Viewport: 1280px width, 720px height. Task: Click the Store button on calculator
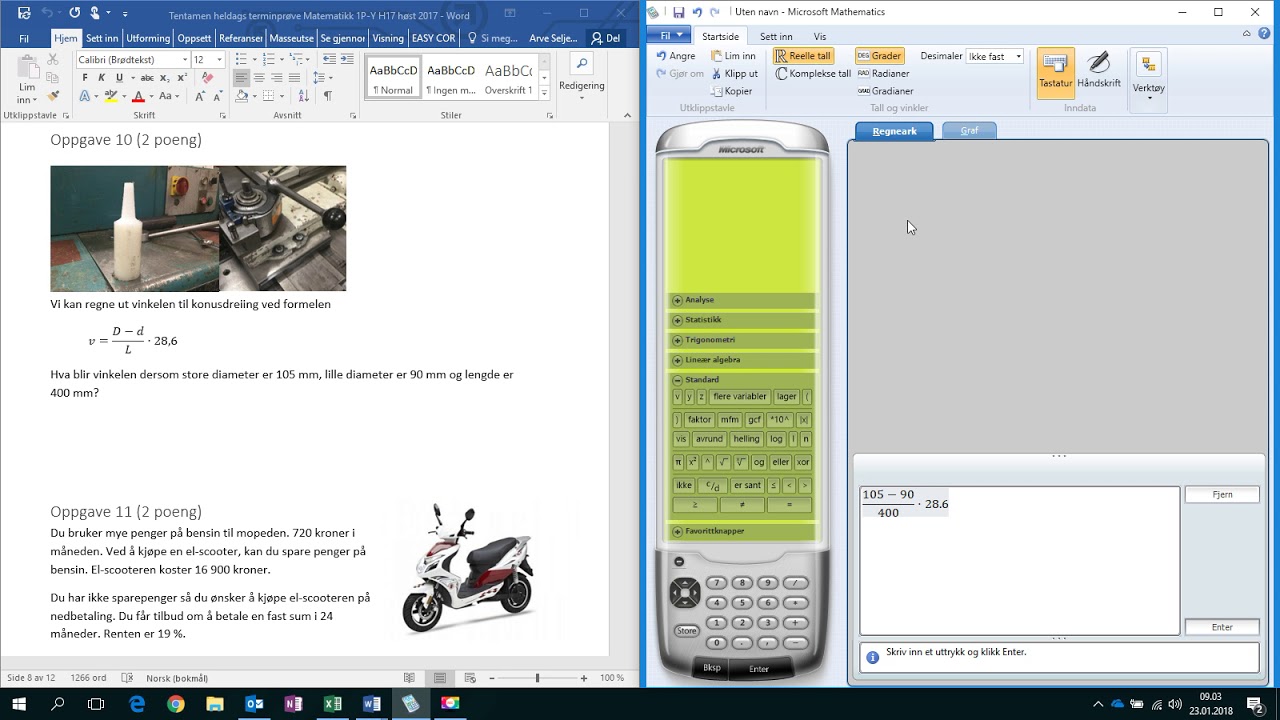pyautogui.click(x=686, y=631)
